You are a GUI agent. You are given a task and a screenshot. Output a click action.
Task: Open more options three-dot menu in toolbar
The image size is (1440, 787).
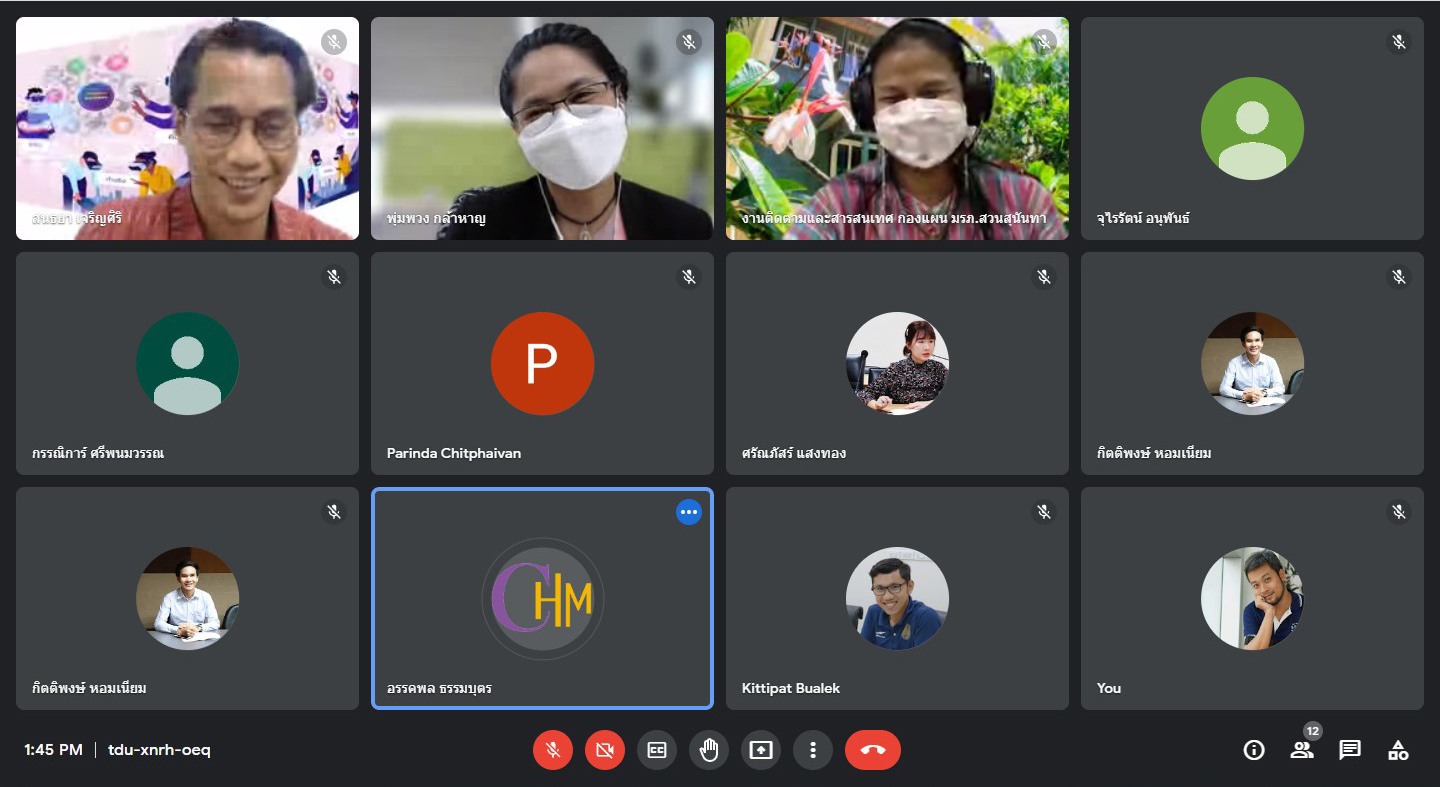pos(813,750)
